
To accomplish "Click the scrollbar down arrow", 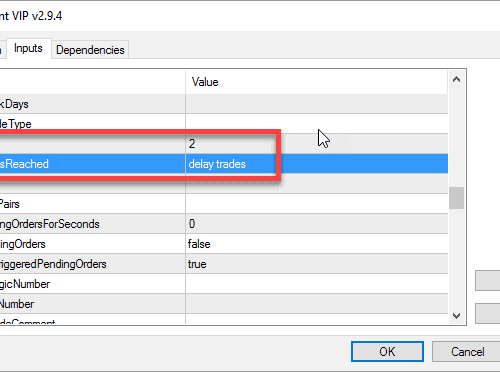I will (456, 315).
